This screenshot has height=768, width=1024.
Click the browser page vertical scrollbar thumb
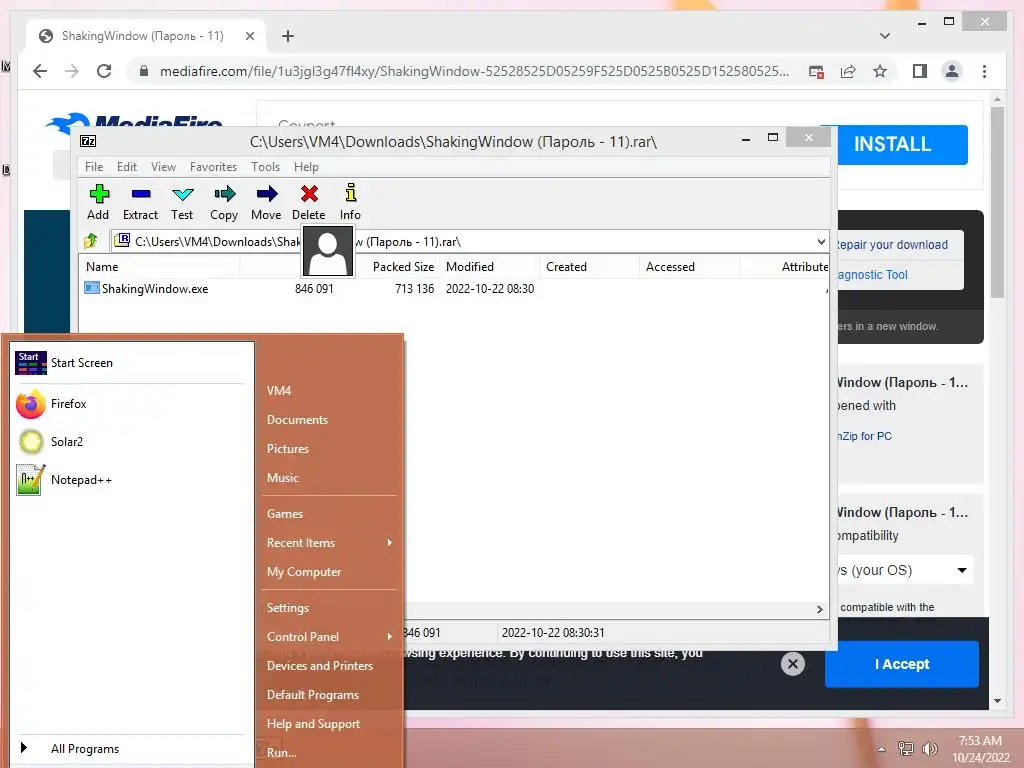pos(997,202)
